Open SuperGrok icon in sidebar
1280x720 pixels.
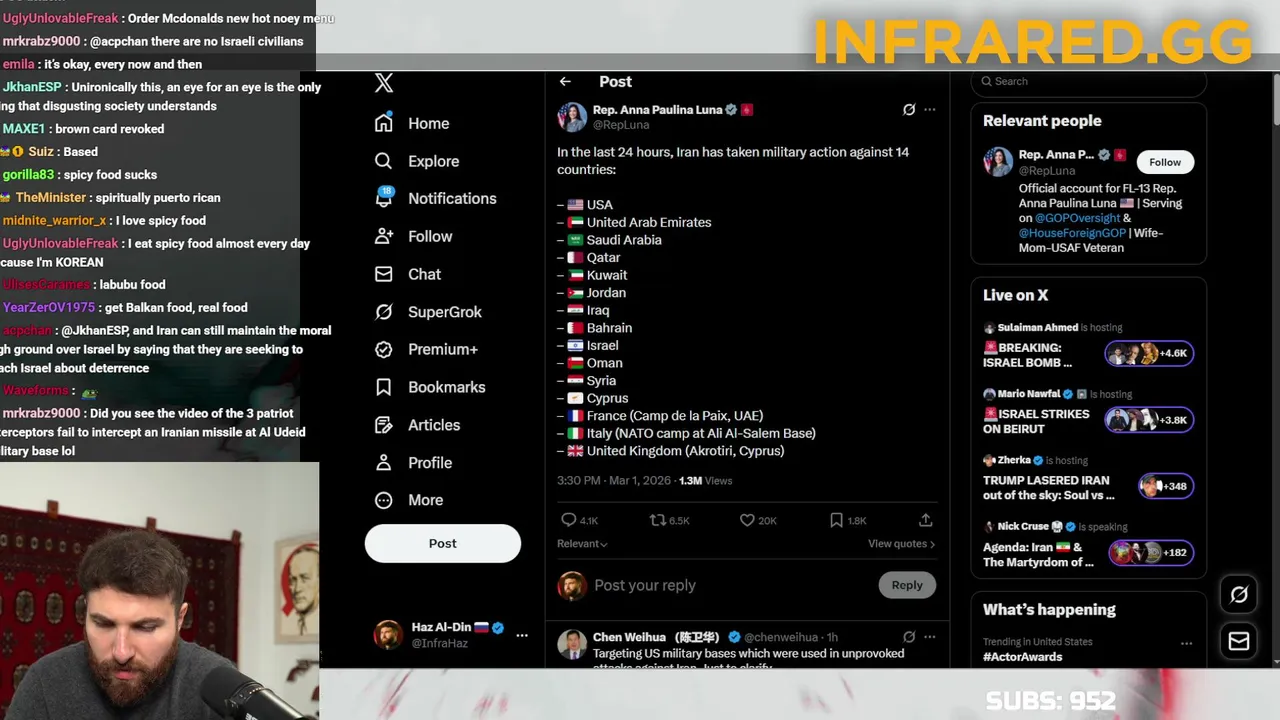[383, 312]
